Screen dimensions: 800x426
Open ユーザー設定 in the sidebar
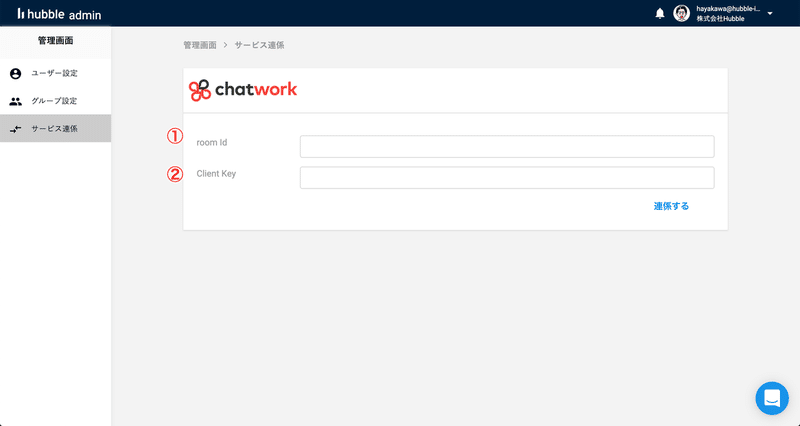(x=55, y=73)
